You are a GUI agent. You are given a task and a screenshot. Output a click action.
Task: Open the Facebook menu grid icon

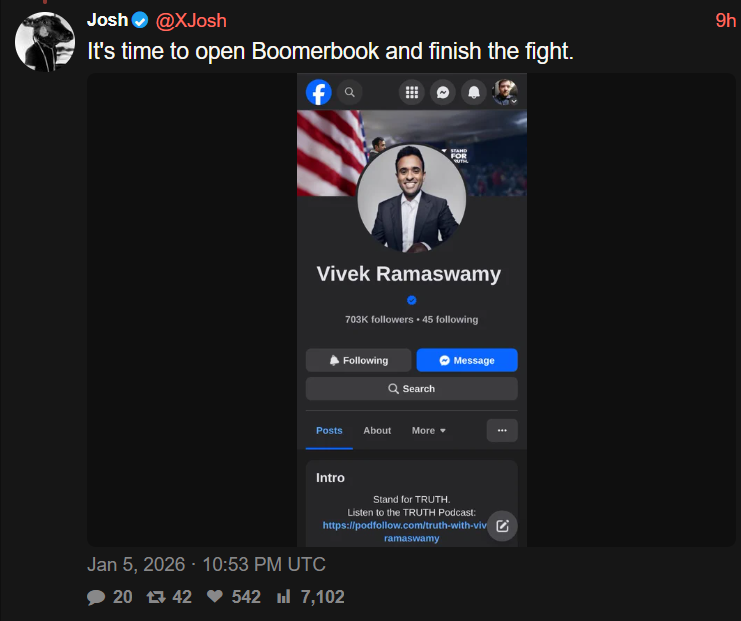tap(412, 92)
